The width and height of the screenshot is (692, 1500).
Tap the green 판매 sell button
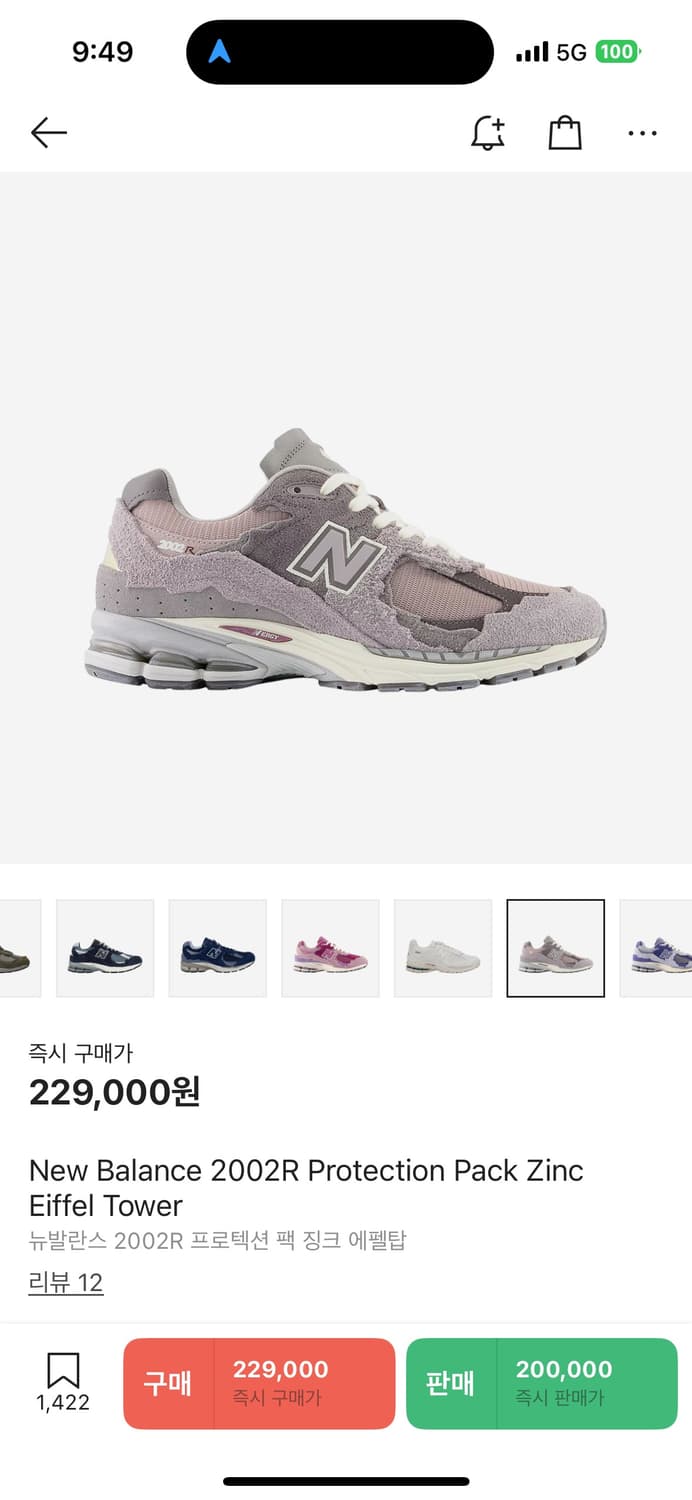pyautogui.click(x=542, y=1383)
